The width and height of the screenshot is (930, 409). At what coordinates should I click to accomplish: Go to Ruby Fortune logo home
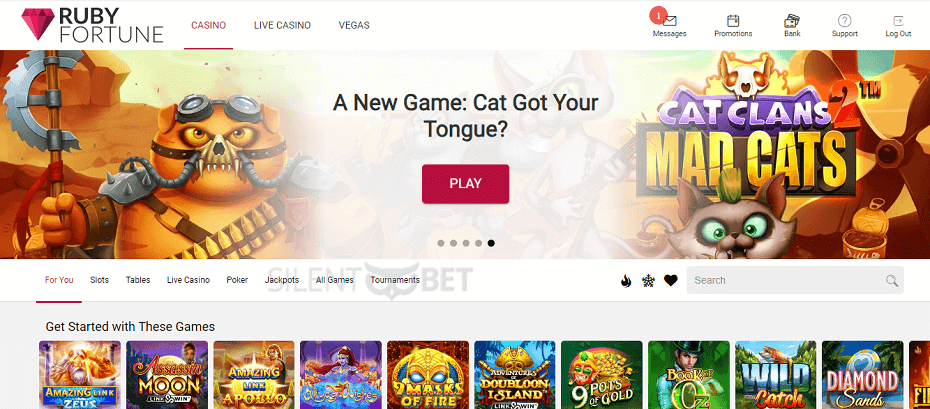pos(92,25)
